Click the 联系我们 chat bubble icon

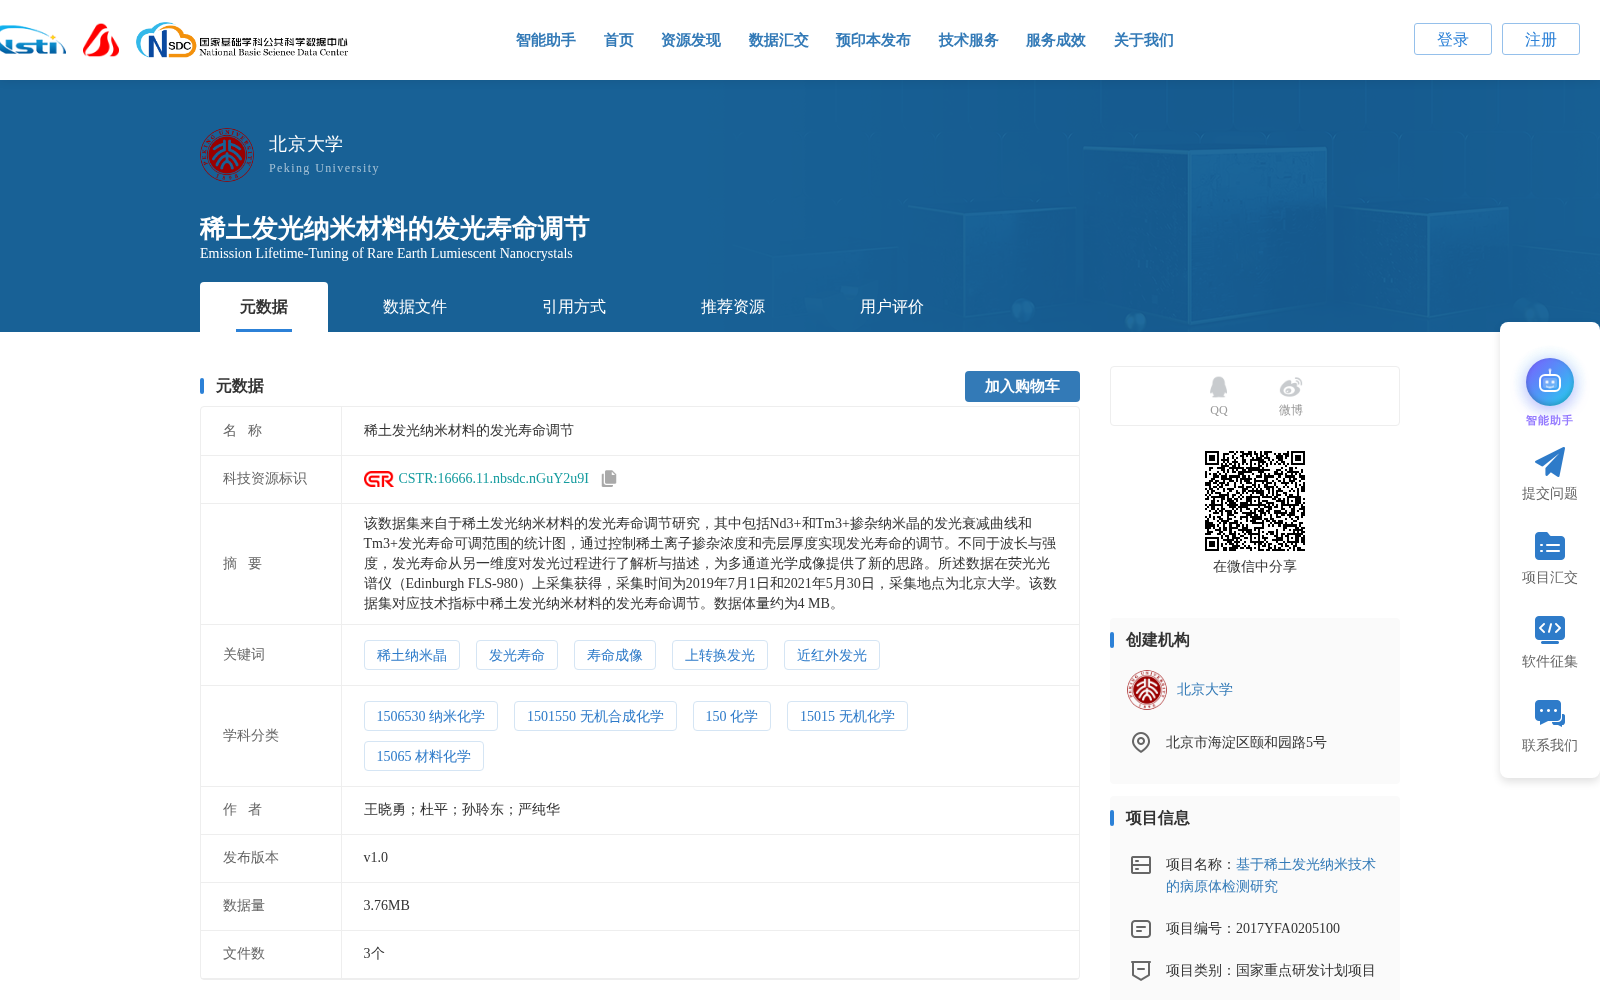tap(1550, 713)
